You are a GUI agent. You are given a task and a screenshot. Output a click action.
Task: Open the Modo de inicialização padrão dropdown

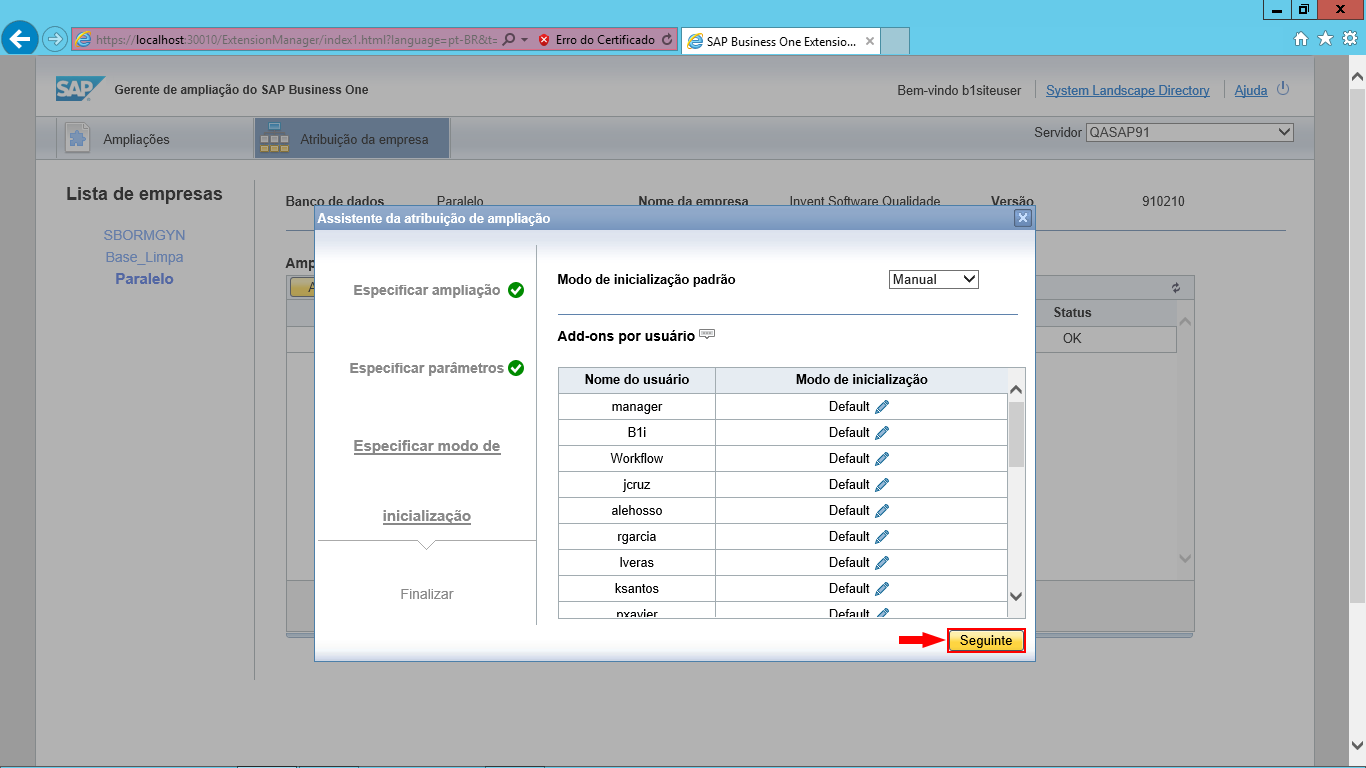[933, 280]
